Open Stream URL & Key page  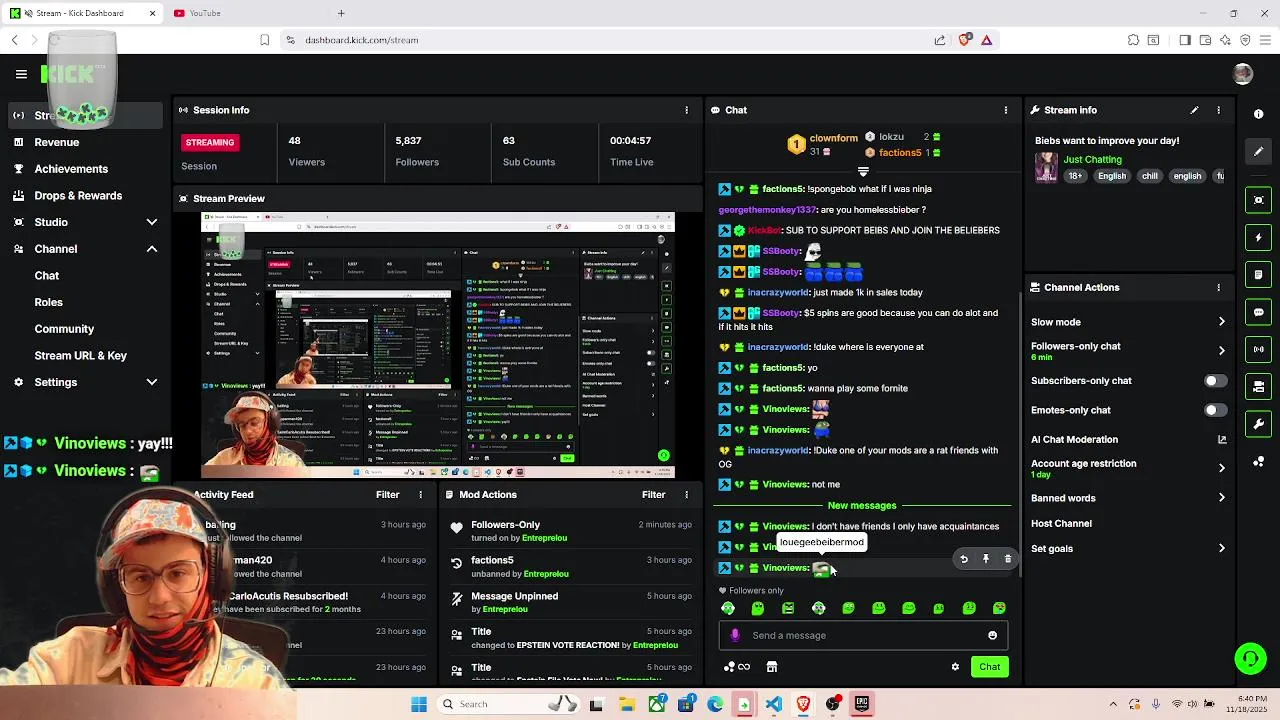(x=80, y=355)
